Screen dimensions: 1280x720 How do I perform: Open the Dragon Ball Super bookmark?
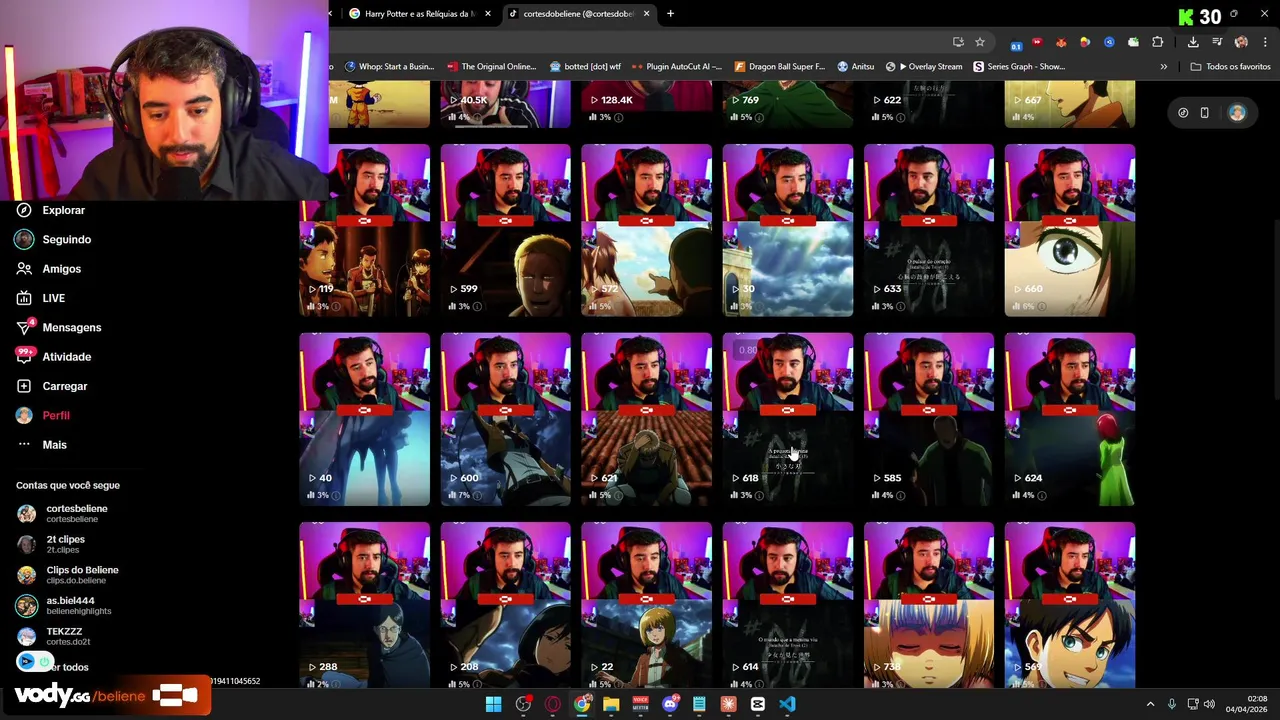click(780, 67)
